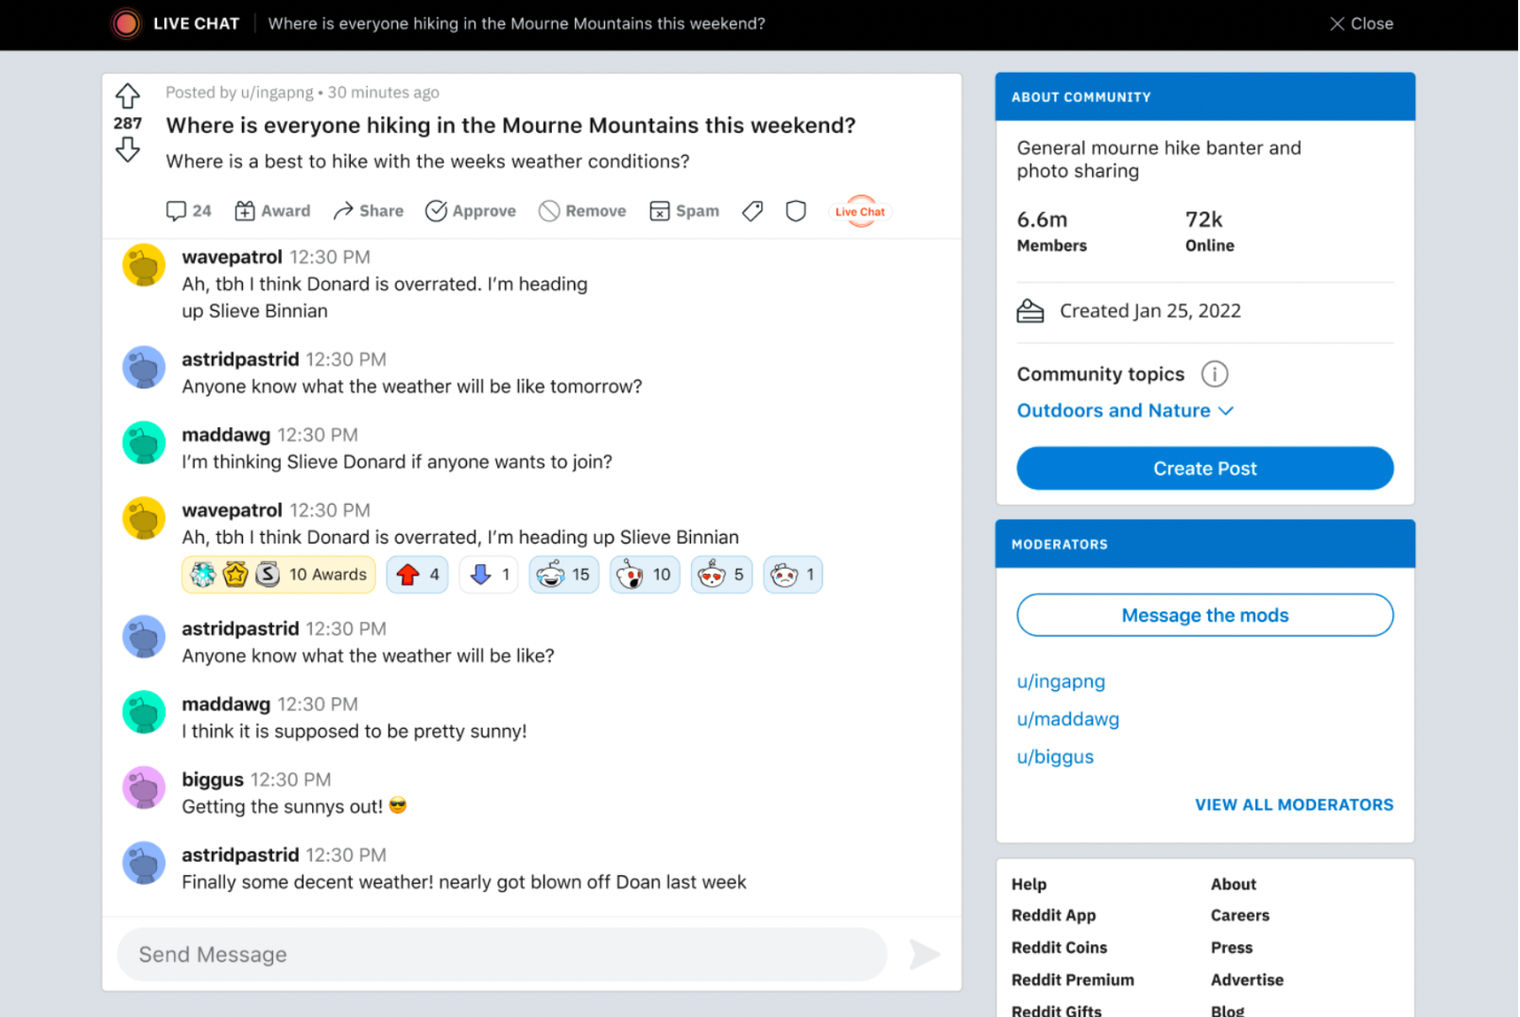Image resolution: width=1520 pixels, height=1017 pixels.
Task: Share the post
Action: [367, 211]
